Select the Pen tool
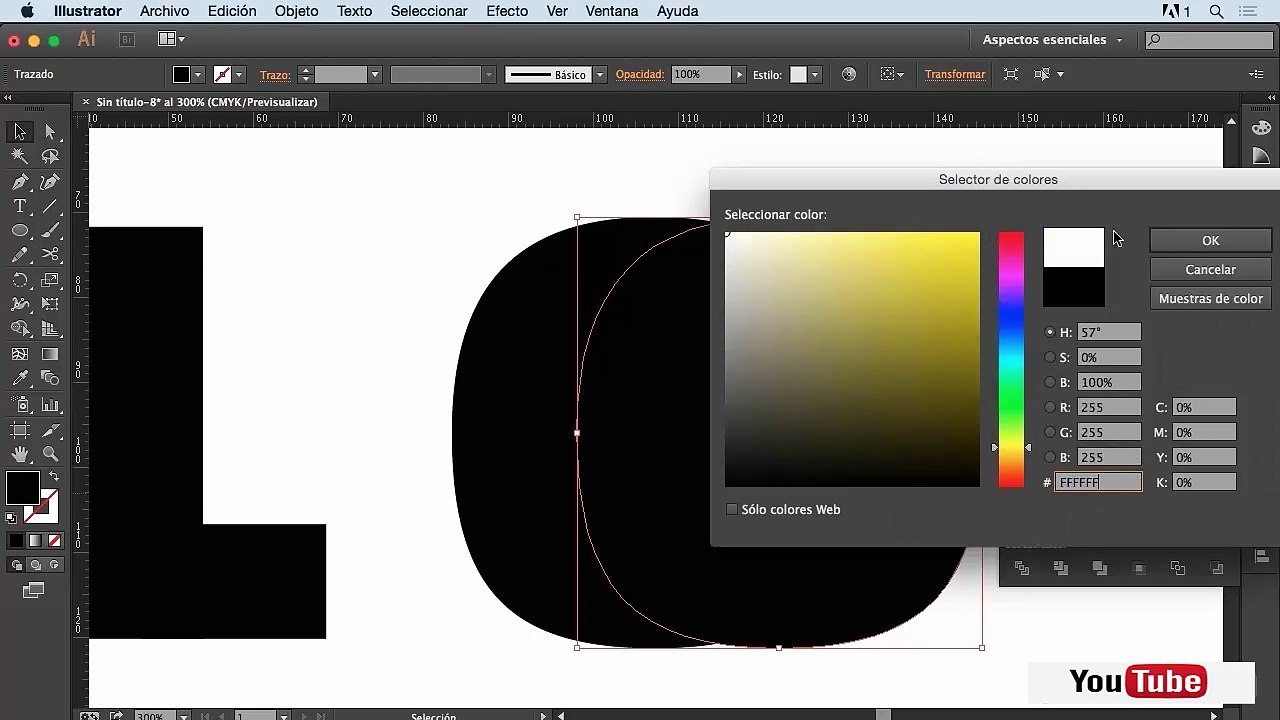The width and height of the screenshot is (1280, 720). pos(20,182)
